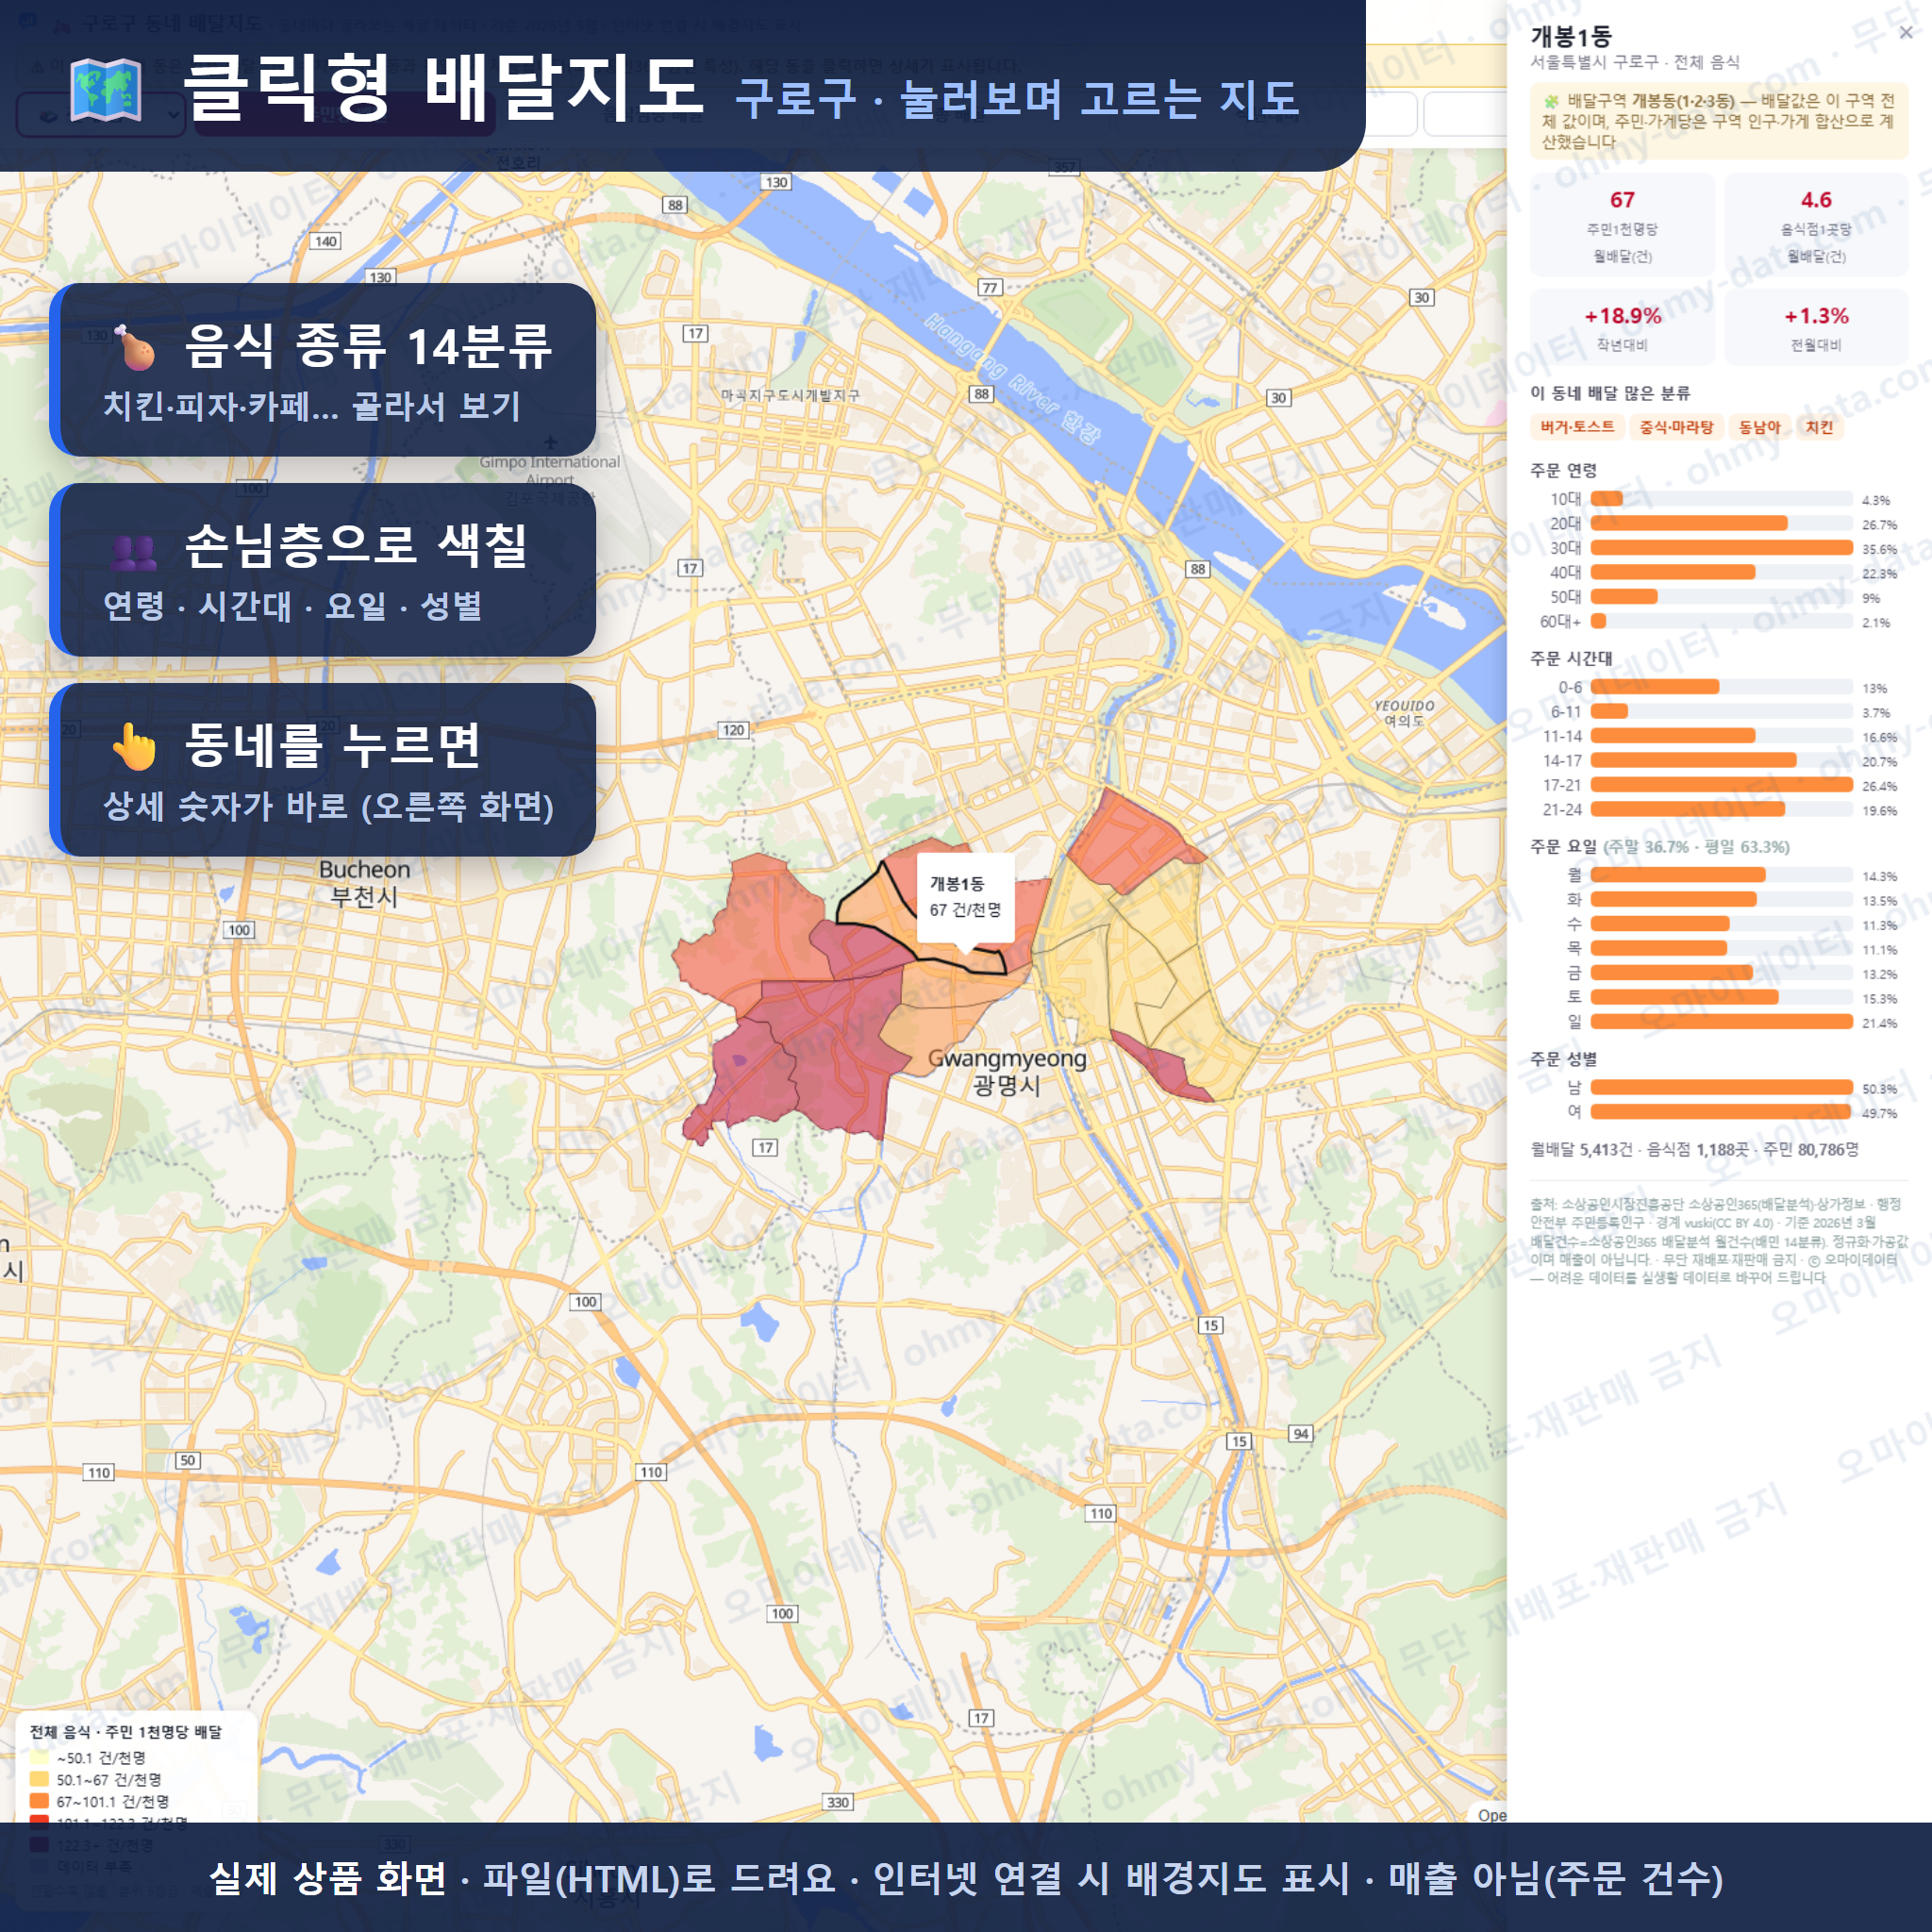Click the 10대 age bar showing 4.3%
This screenshot has width=1932, height=1932.
(x=1721, y=499)
